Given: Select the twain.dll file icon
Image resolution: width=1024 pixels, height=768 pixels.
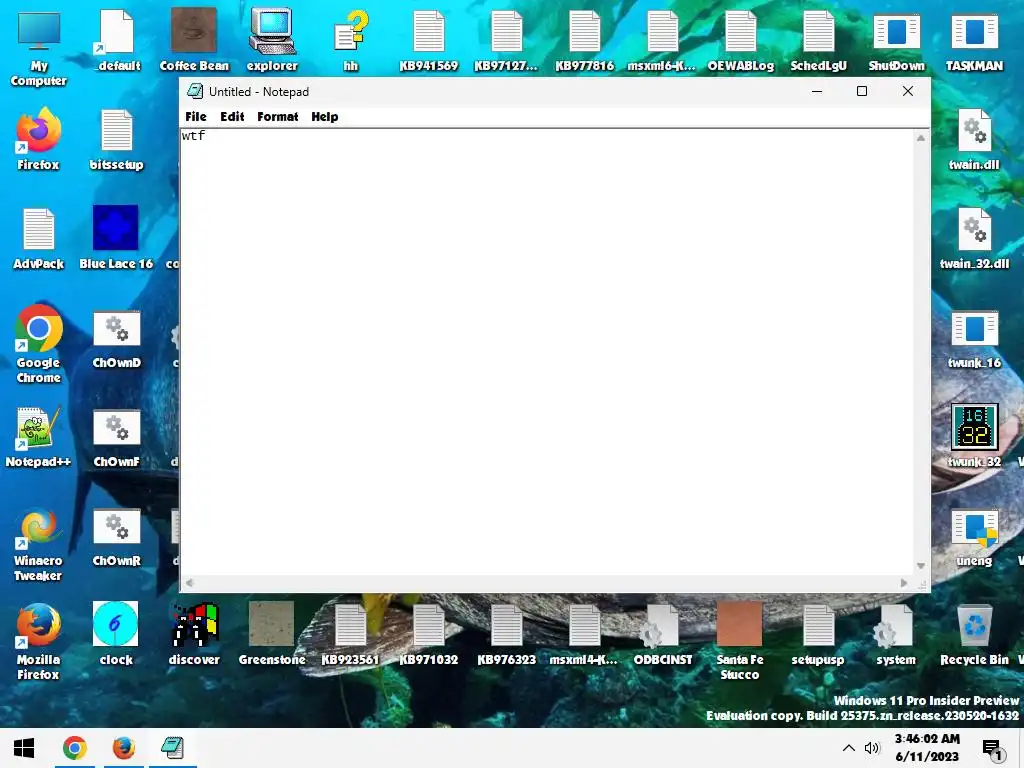Looking at the screenshot, I should click(x=974, y=139).
